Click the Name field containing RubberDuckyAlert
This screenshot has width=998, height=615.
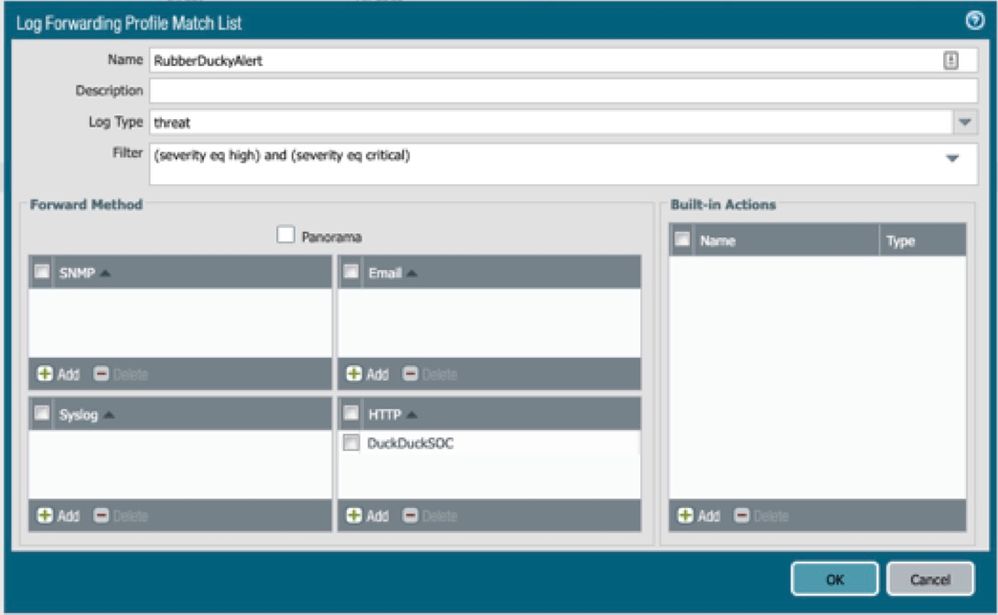(563, 60)
